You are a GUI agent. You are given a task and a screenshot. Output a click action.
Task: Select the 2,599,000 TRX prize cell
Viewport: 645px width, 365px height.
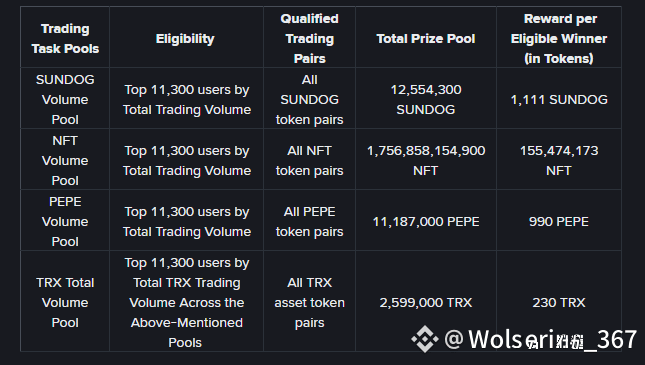coord(426,302)
